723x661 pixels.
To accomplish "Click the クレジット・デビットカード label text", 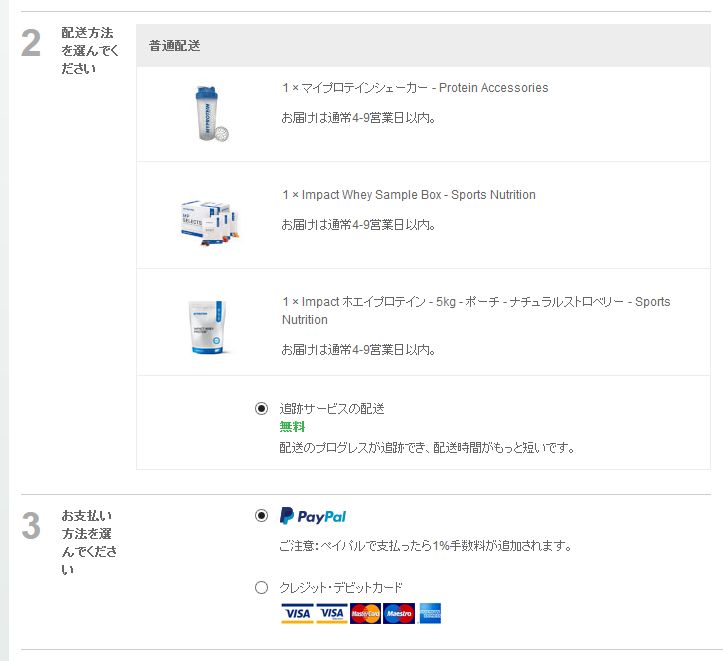I will pyautogui.click(x=341, y=587).
